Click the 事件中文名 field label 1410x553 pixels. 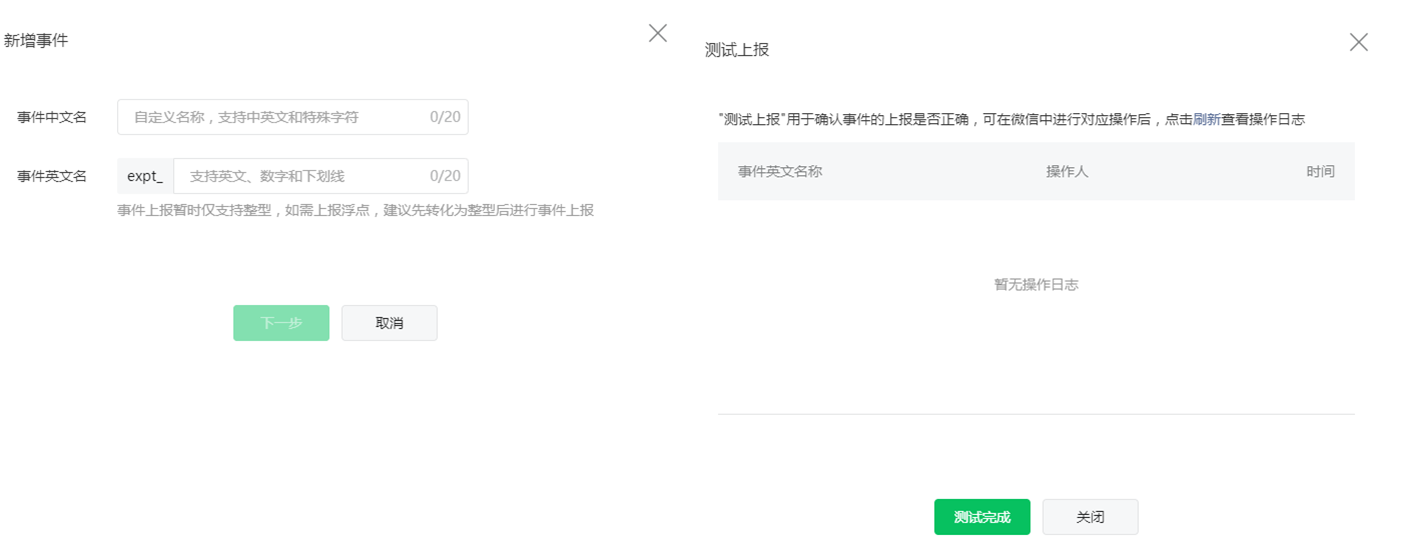click(52, 117)
